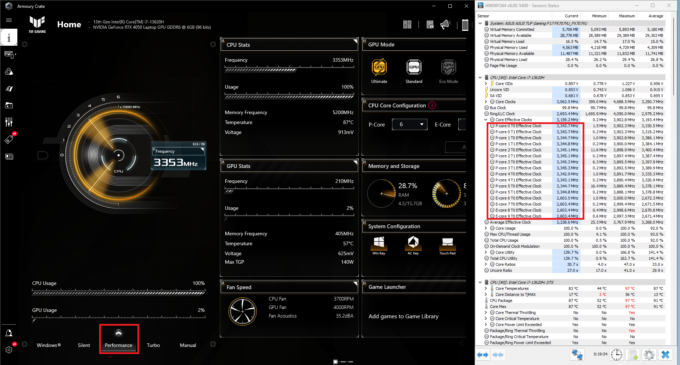Click the HWiNFO clock reset icon

tap(616, 355)
